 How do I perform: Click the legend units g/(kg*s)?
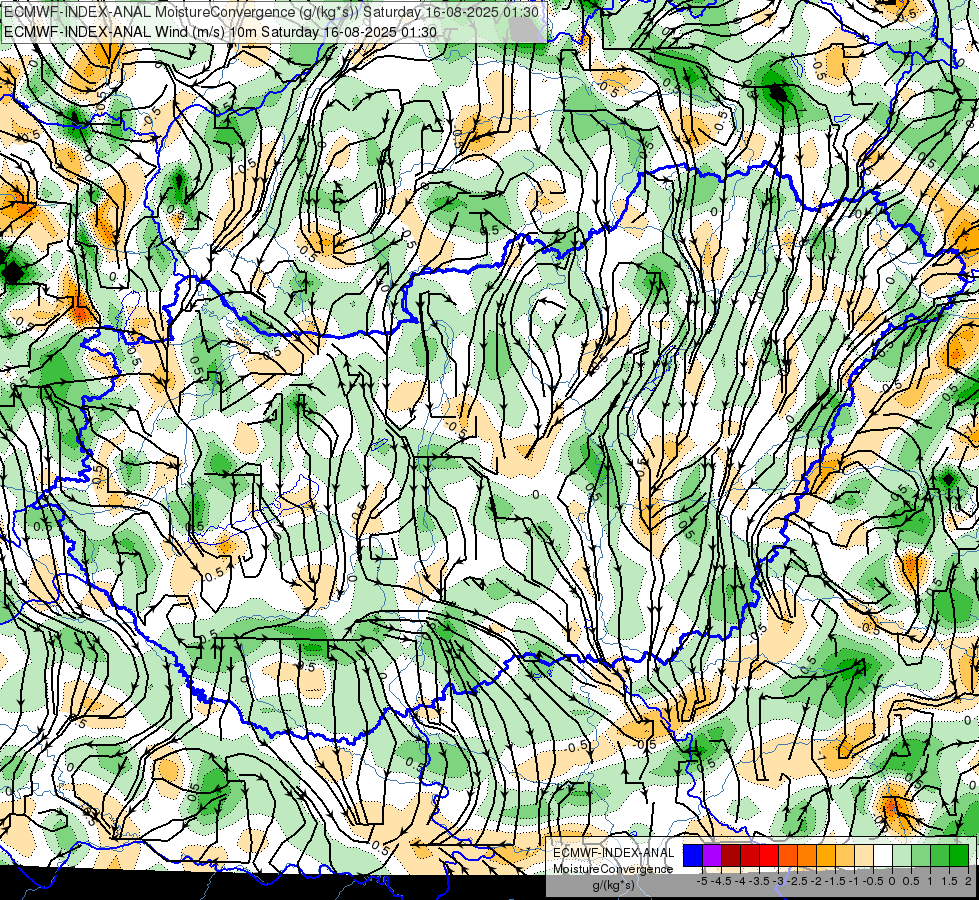(x=613, y=886)
